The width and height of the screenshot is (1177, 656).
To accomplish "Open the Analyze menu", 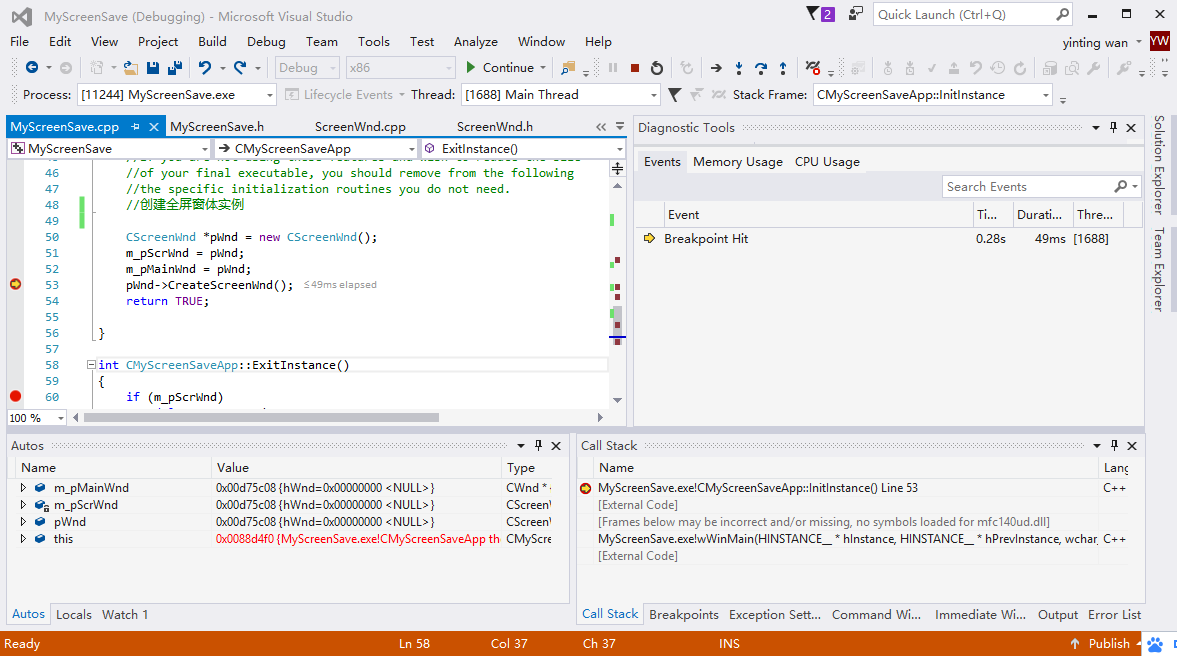I will (x=476, y=42).
